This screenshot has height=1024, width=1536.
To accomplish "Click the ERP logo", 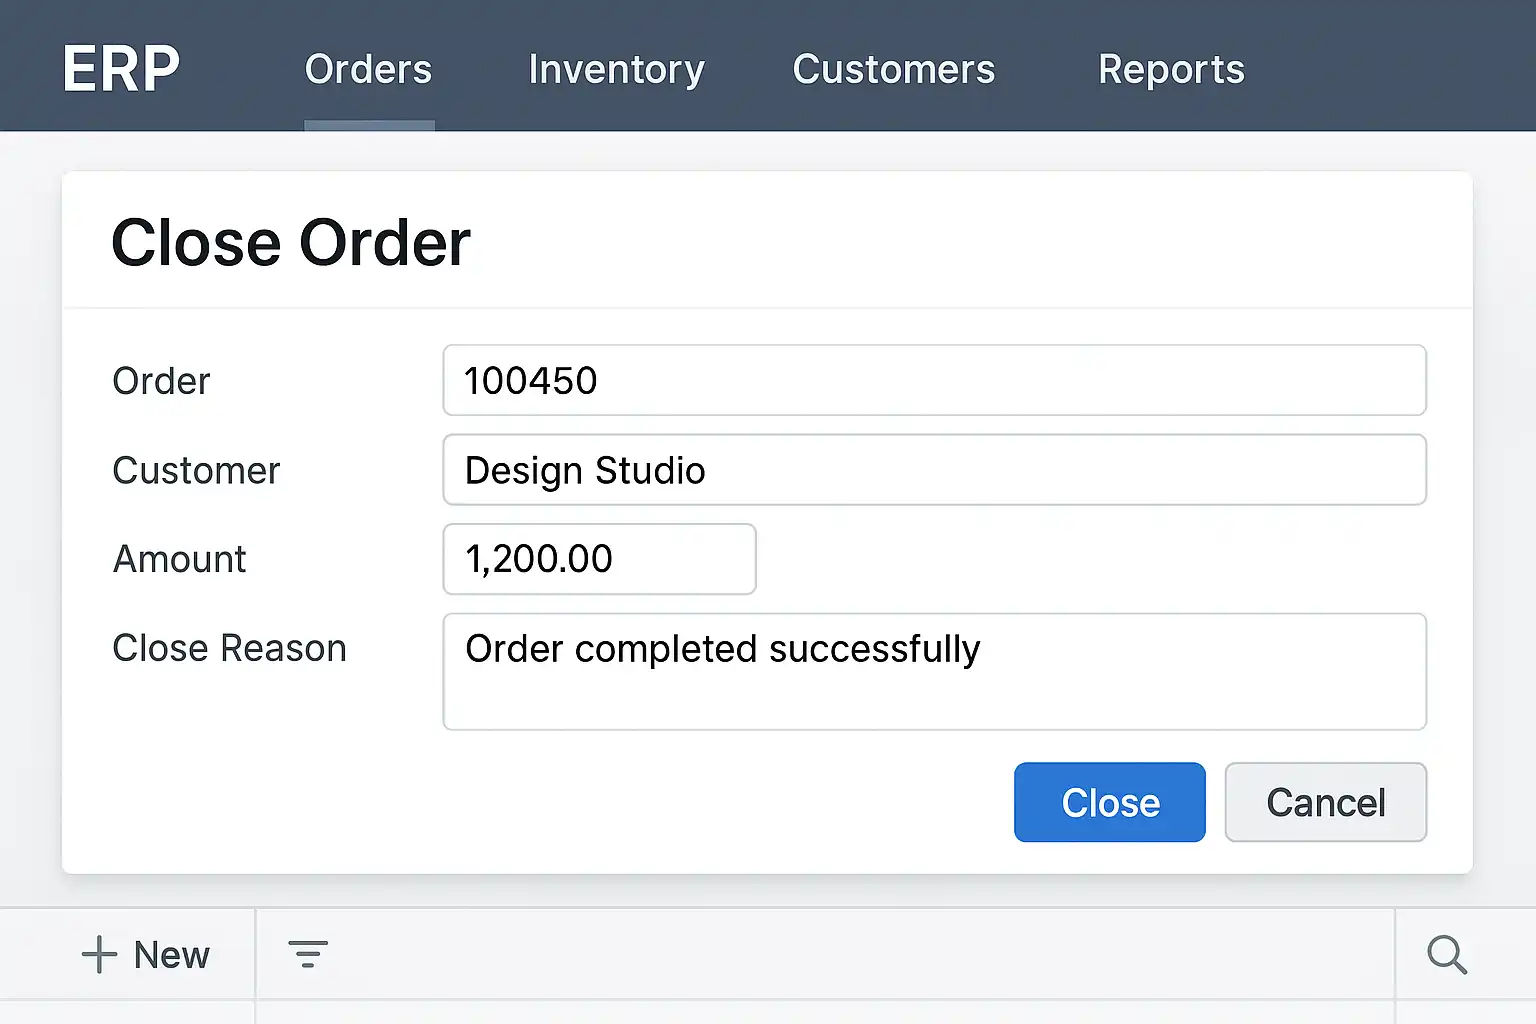I will pyautogui.click(x=121, y=69).
